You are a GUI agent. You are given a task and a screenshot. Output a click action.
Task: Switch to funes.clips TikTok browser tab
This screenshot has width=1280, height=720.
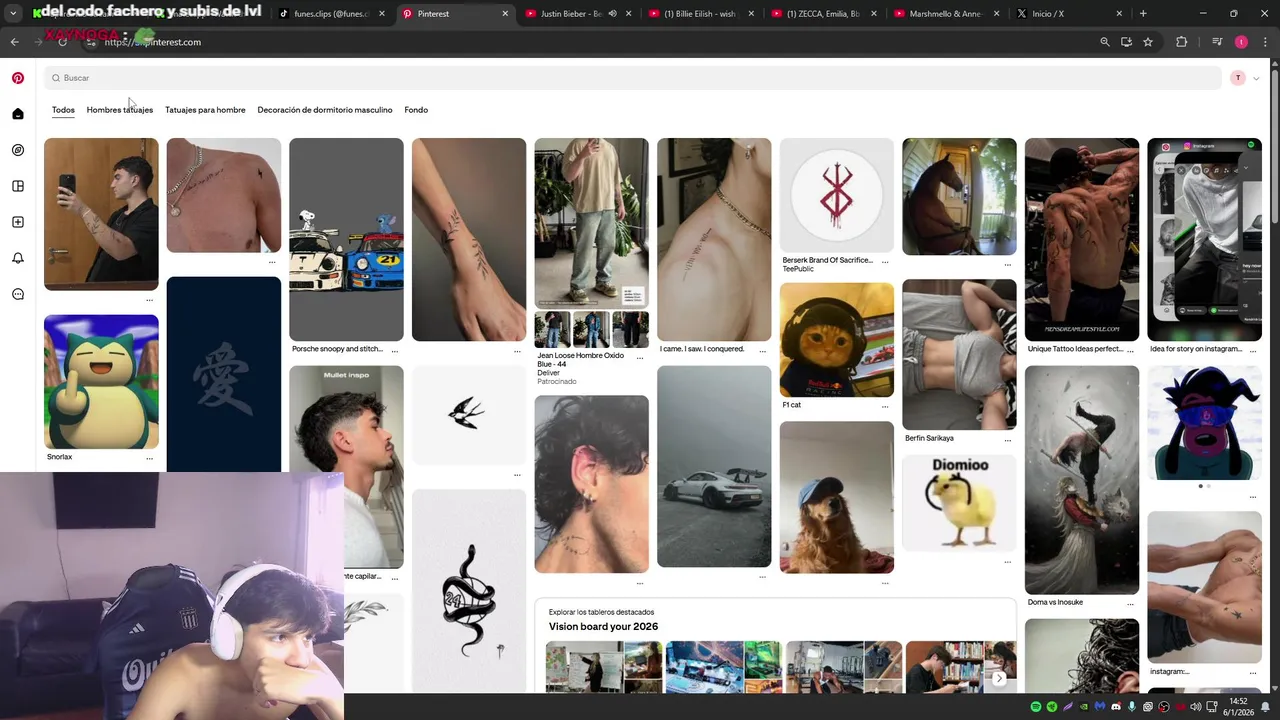tap(330, 14)
